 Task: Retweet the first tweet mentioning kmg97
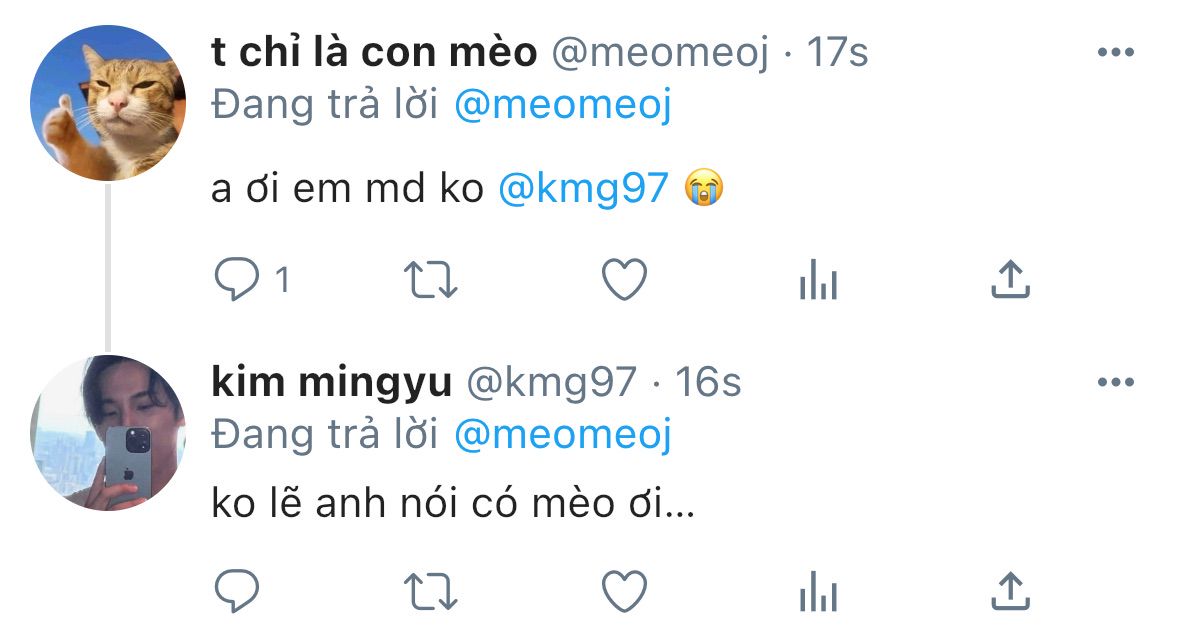tap(430, 280)
